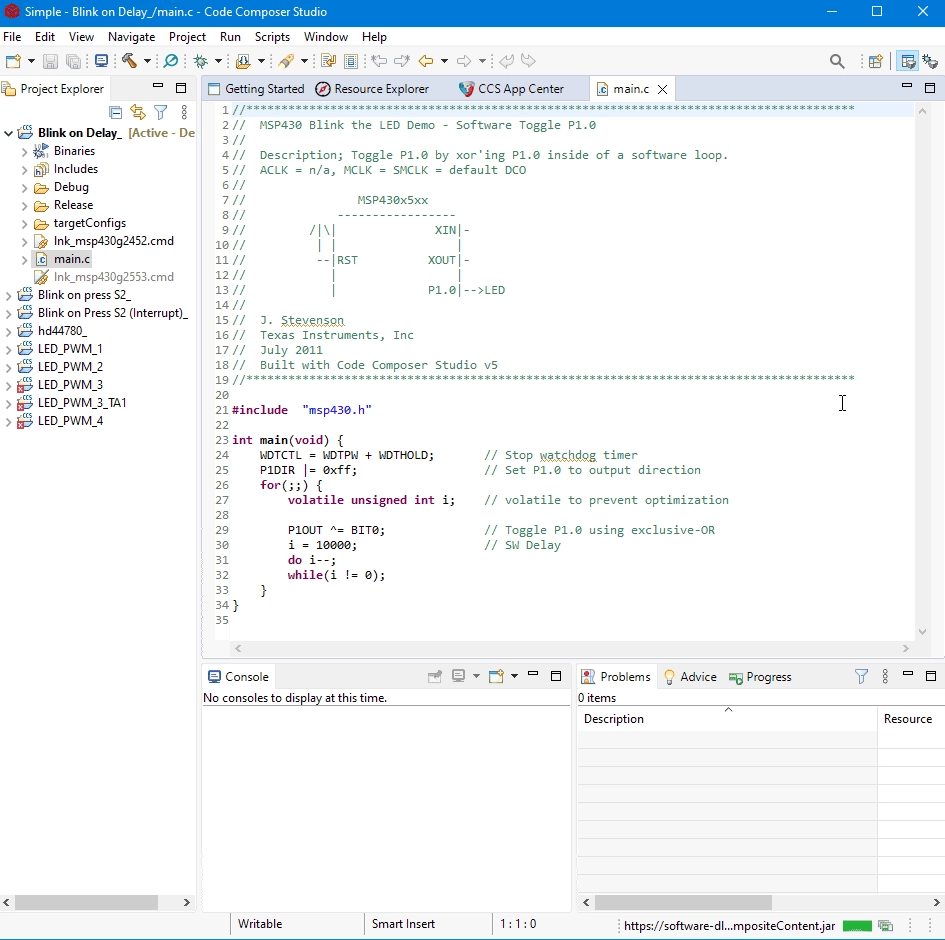Click the Save icon in toolbar
945x940 pixels.
tap(51, 61)
